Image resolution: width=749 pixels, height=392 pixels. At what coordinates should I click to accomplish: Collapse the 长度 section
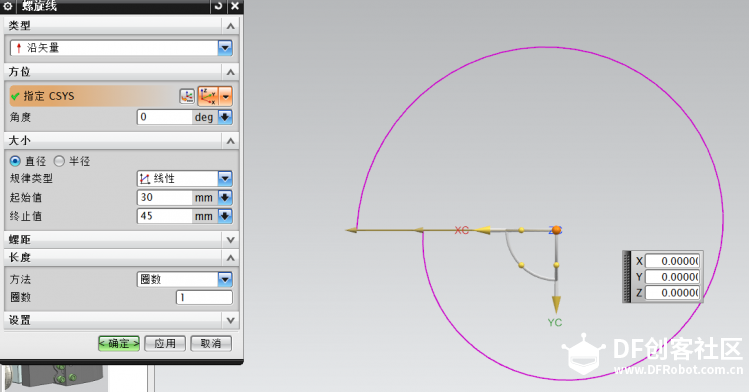[x=230, y=258]
